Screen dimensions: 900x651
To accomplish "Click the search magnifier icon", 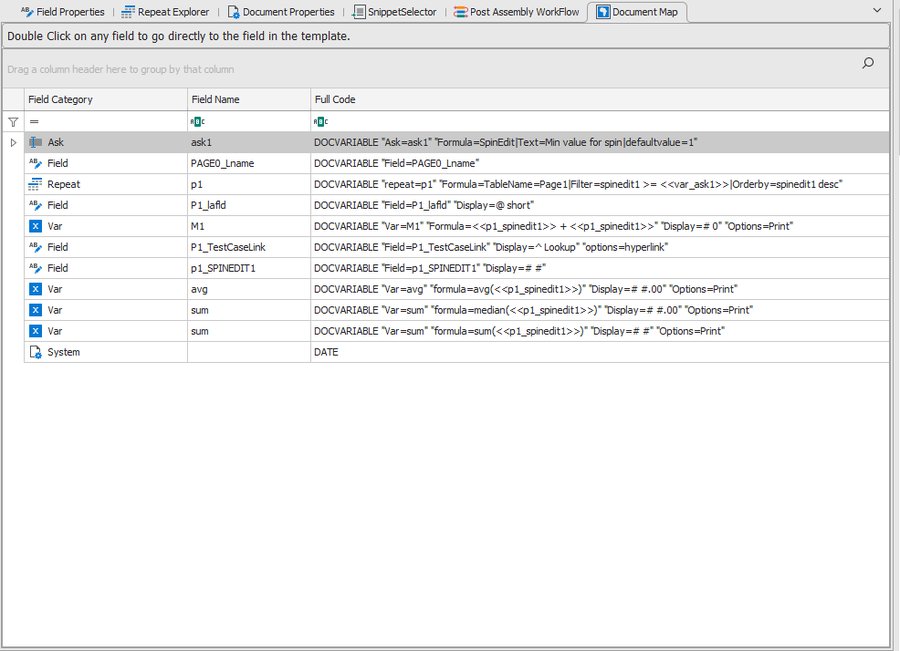I will pos(868,63).
